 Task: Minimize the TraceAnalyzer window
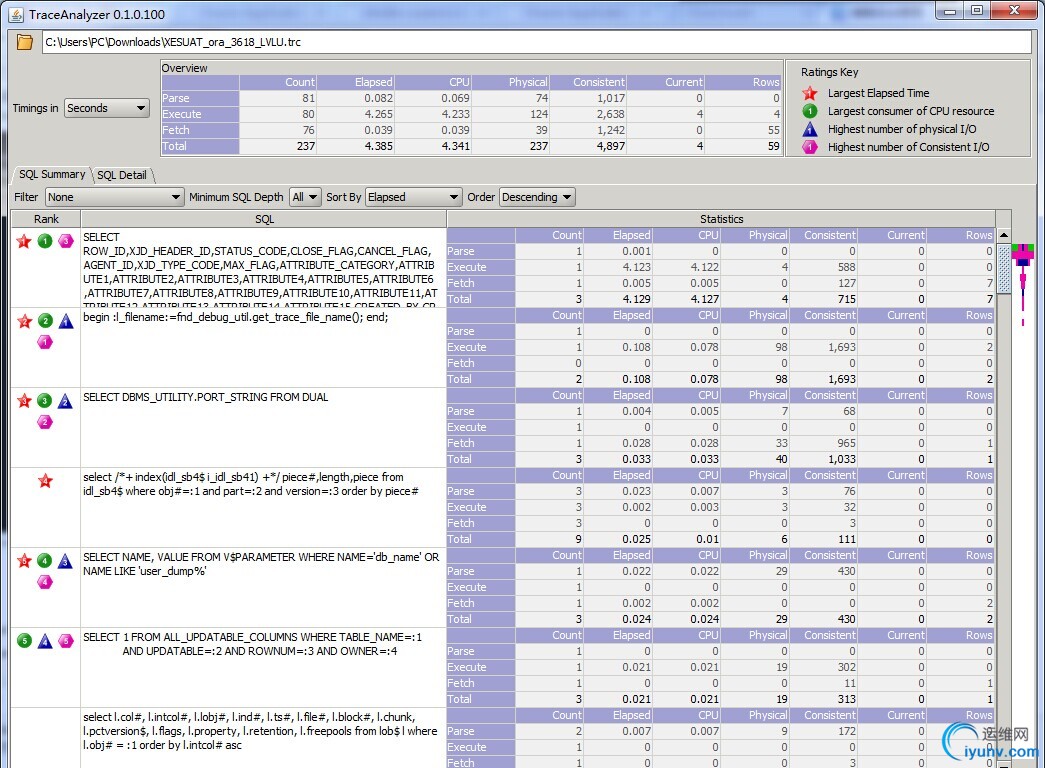[950, 11]
